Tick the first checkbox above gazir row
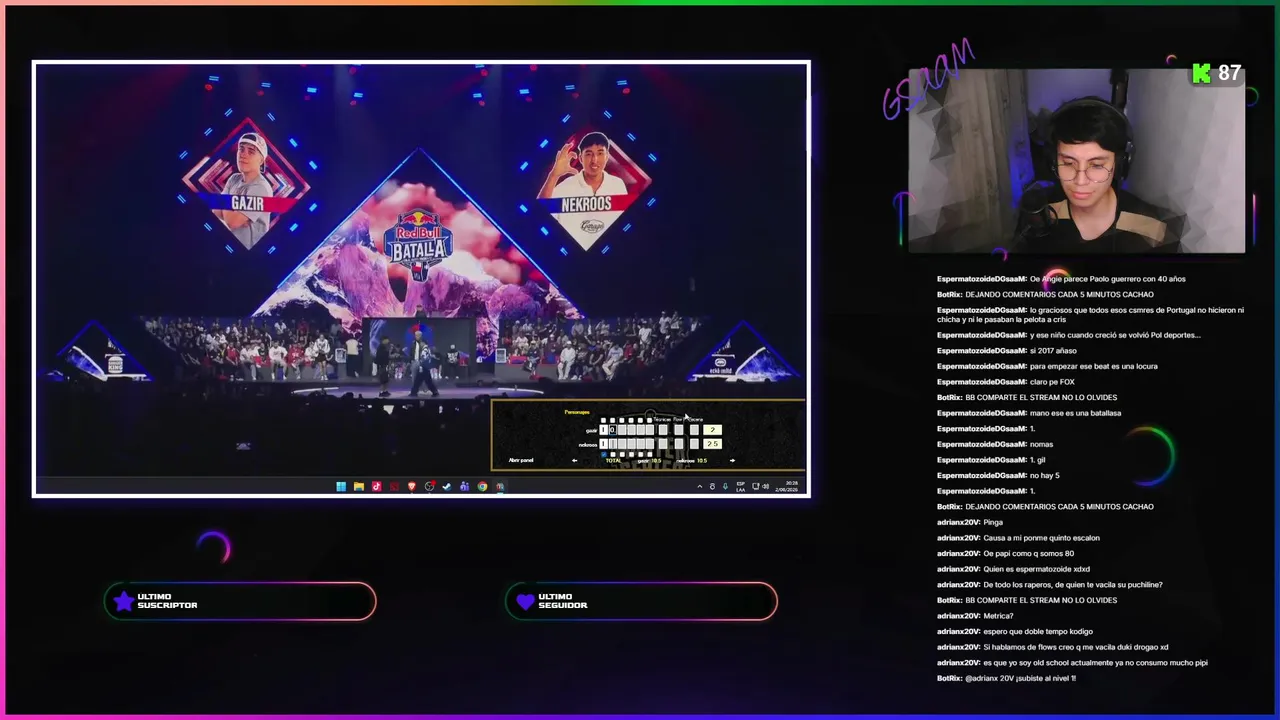Viewport: 1280px width, 720px height. pyautogui.click(x=602, y=421)
